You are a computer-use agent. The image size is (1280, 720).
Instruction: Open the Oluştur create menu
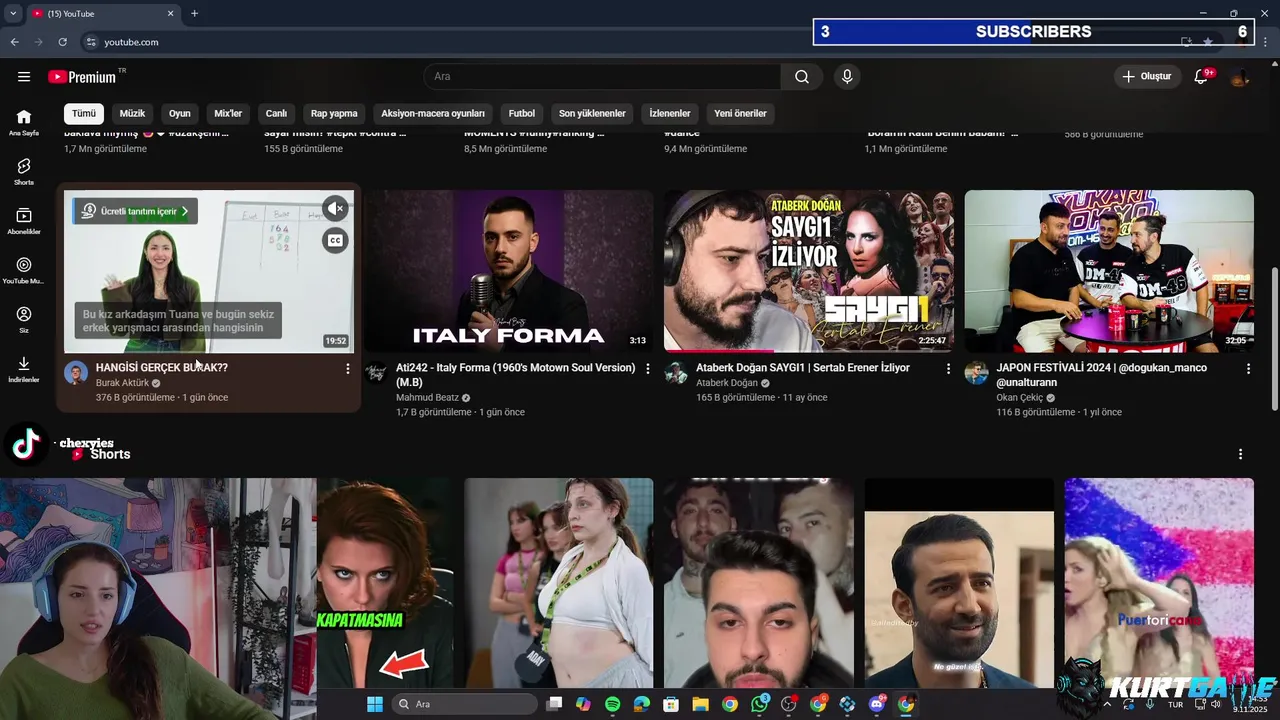[x=1146, y=77]
